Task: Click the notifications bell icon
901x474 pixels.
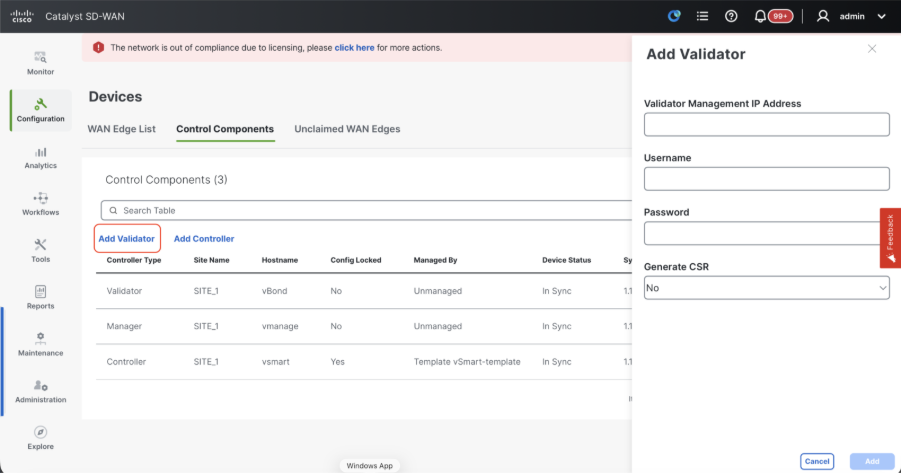Action: point(760,16)
